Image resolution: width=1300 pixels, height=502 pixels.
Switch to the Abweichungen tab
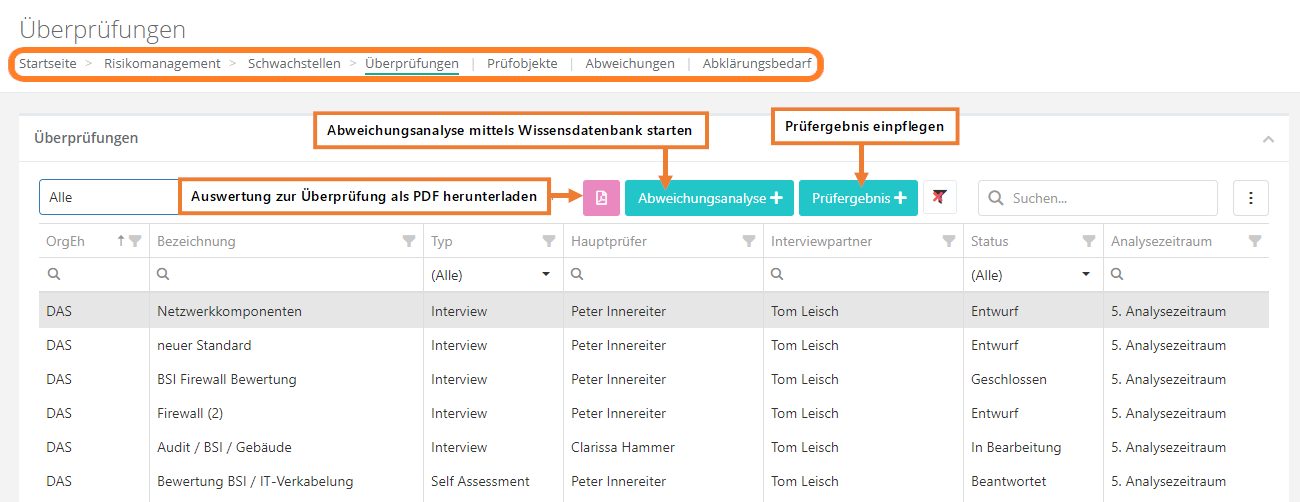tap(630, 63)
